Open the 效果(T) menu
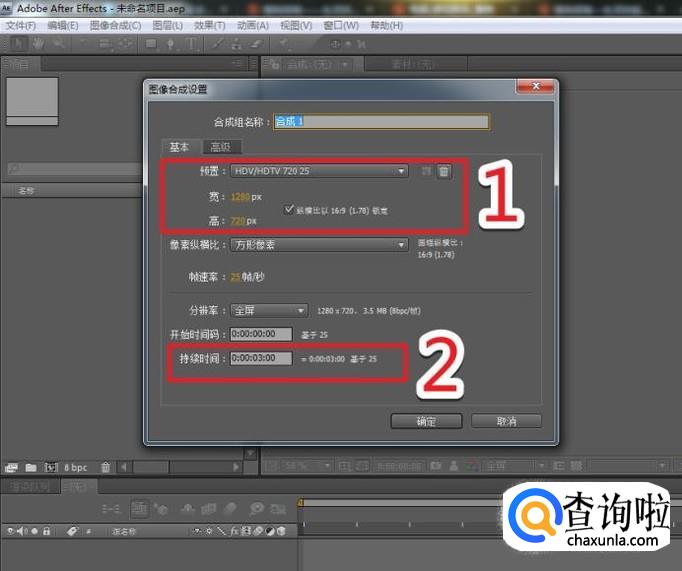The height and width of the screenshot is (571, 682). (210, 26)
